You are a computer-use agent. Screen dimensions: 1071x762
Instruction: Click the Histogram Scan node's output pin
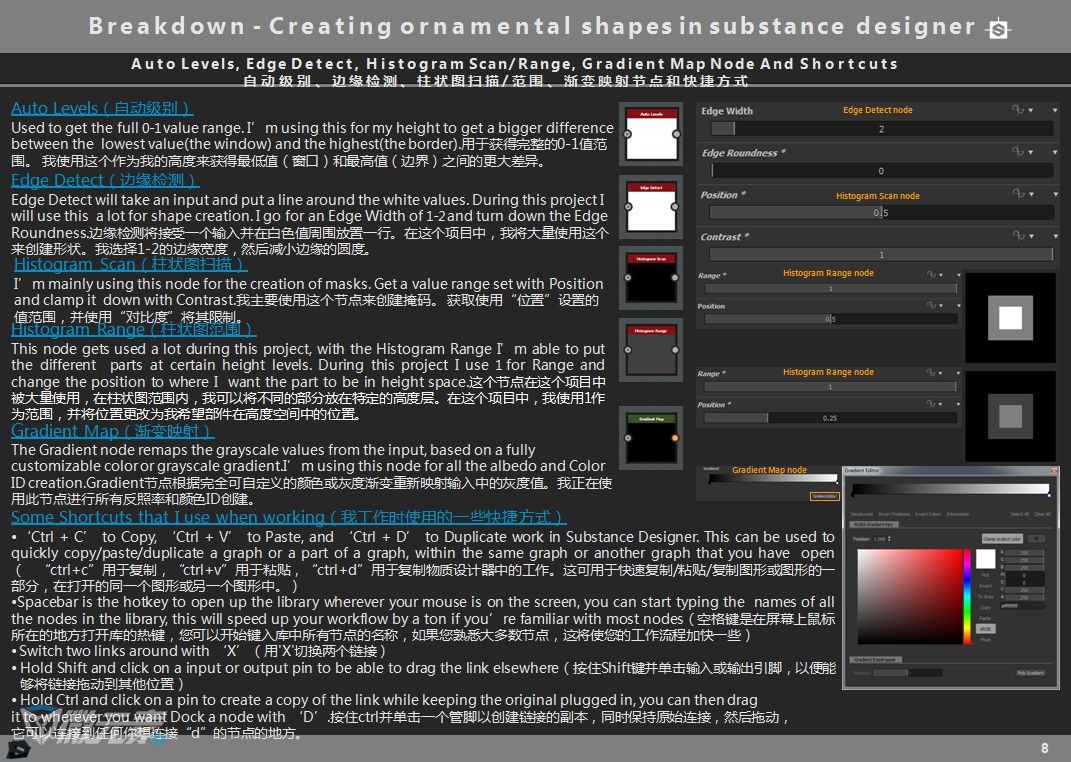tap(675, 278)
